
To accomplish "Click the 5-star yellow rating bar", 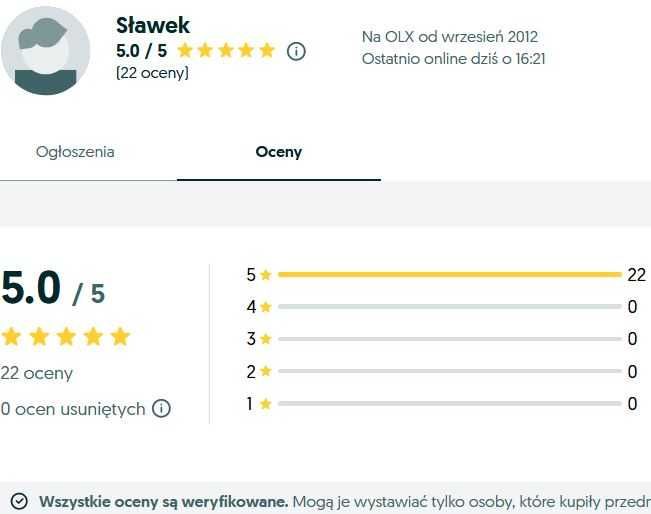I will [x=450, y=274].
